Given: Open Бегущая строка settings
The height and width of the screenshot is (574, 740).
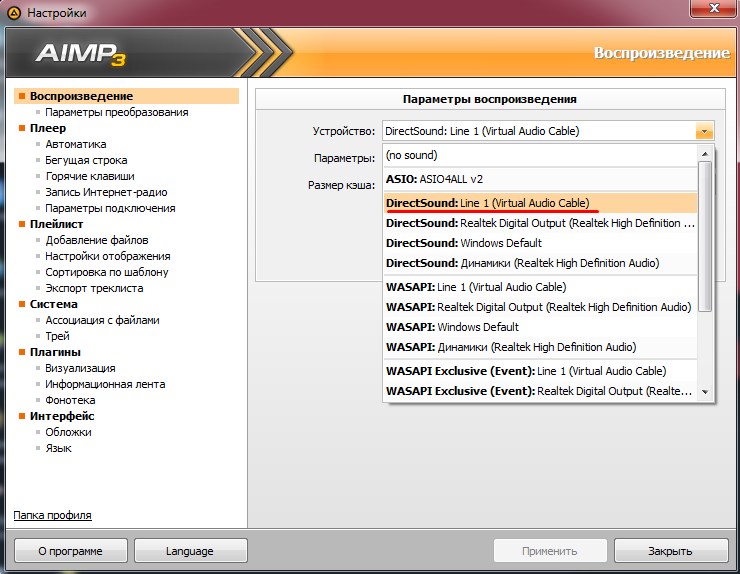Looking at the screenshot, I should tap(86, 160).
